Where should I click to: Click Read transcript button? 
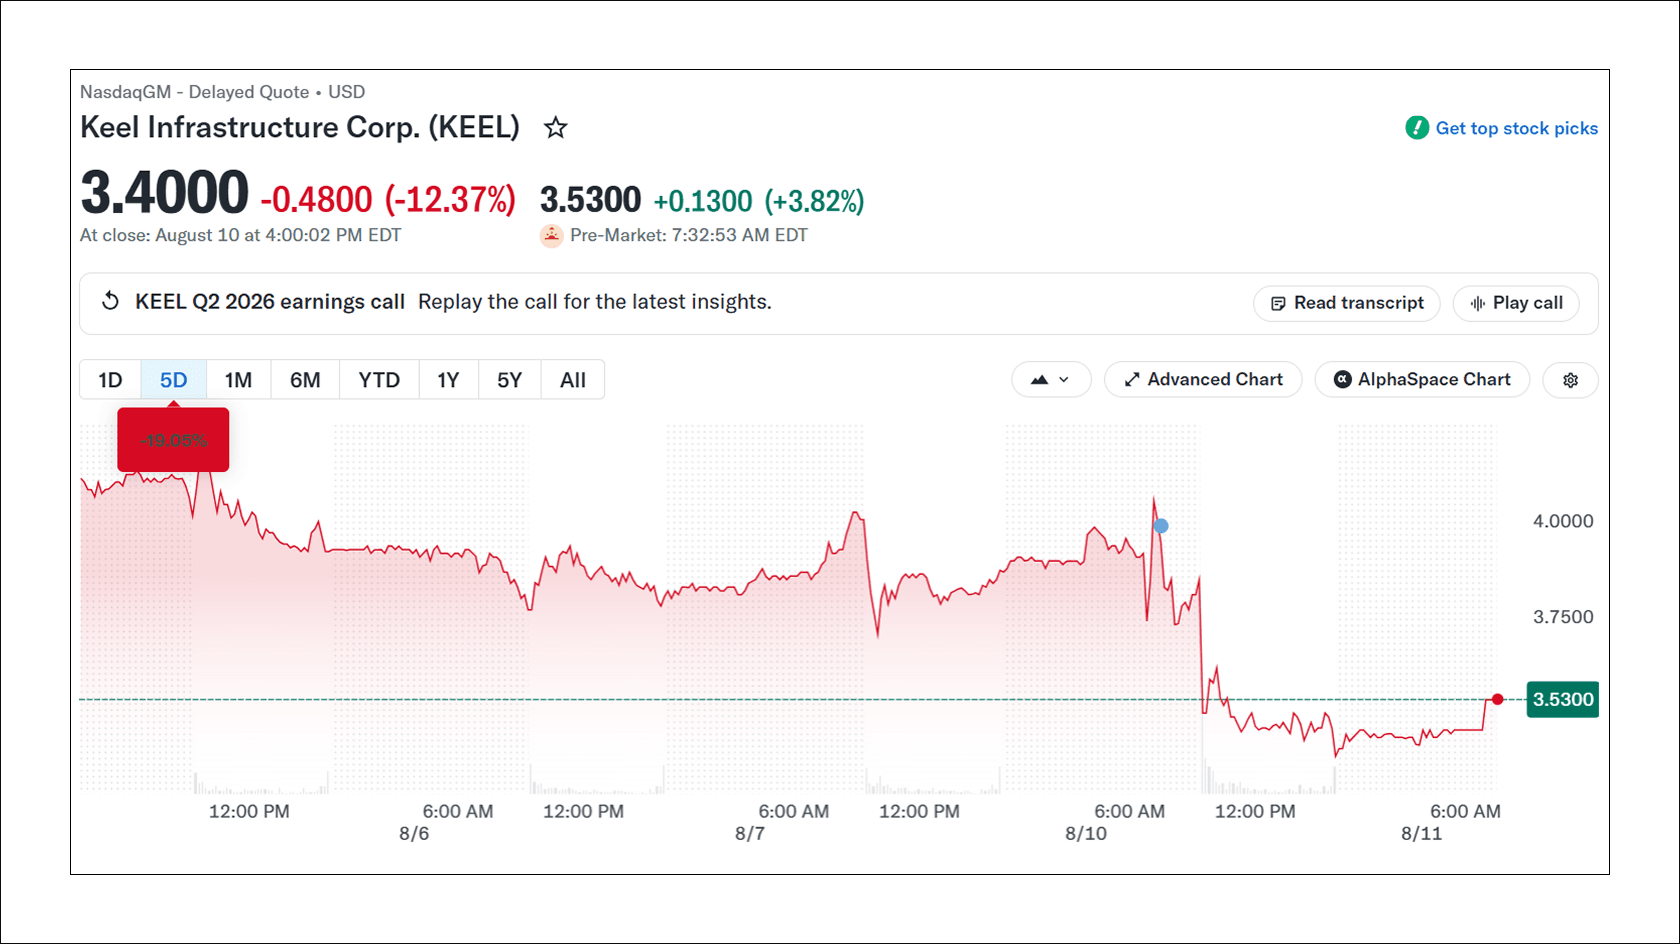[x=1346, y=303]
